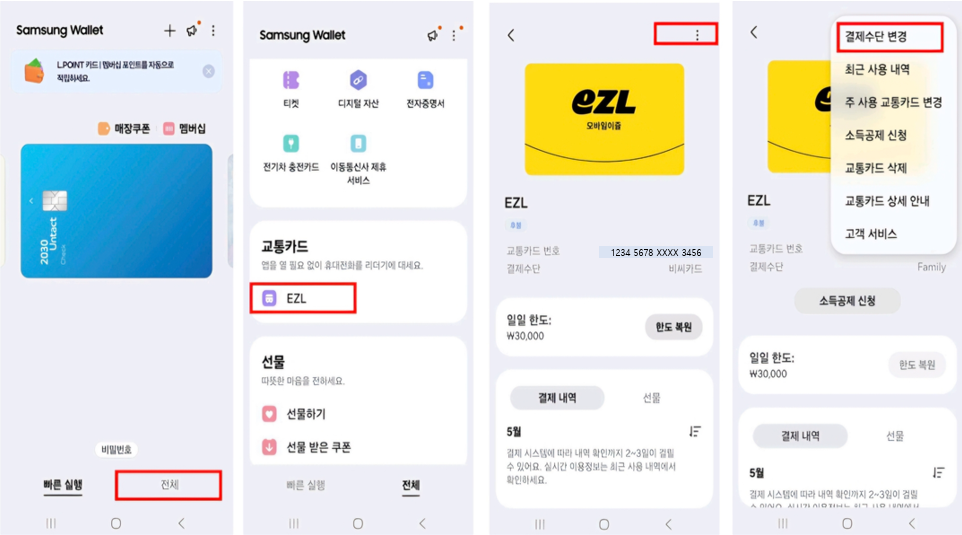
Task: Open the 디지털 자산 icon
Action: (x=358, y=89)
